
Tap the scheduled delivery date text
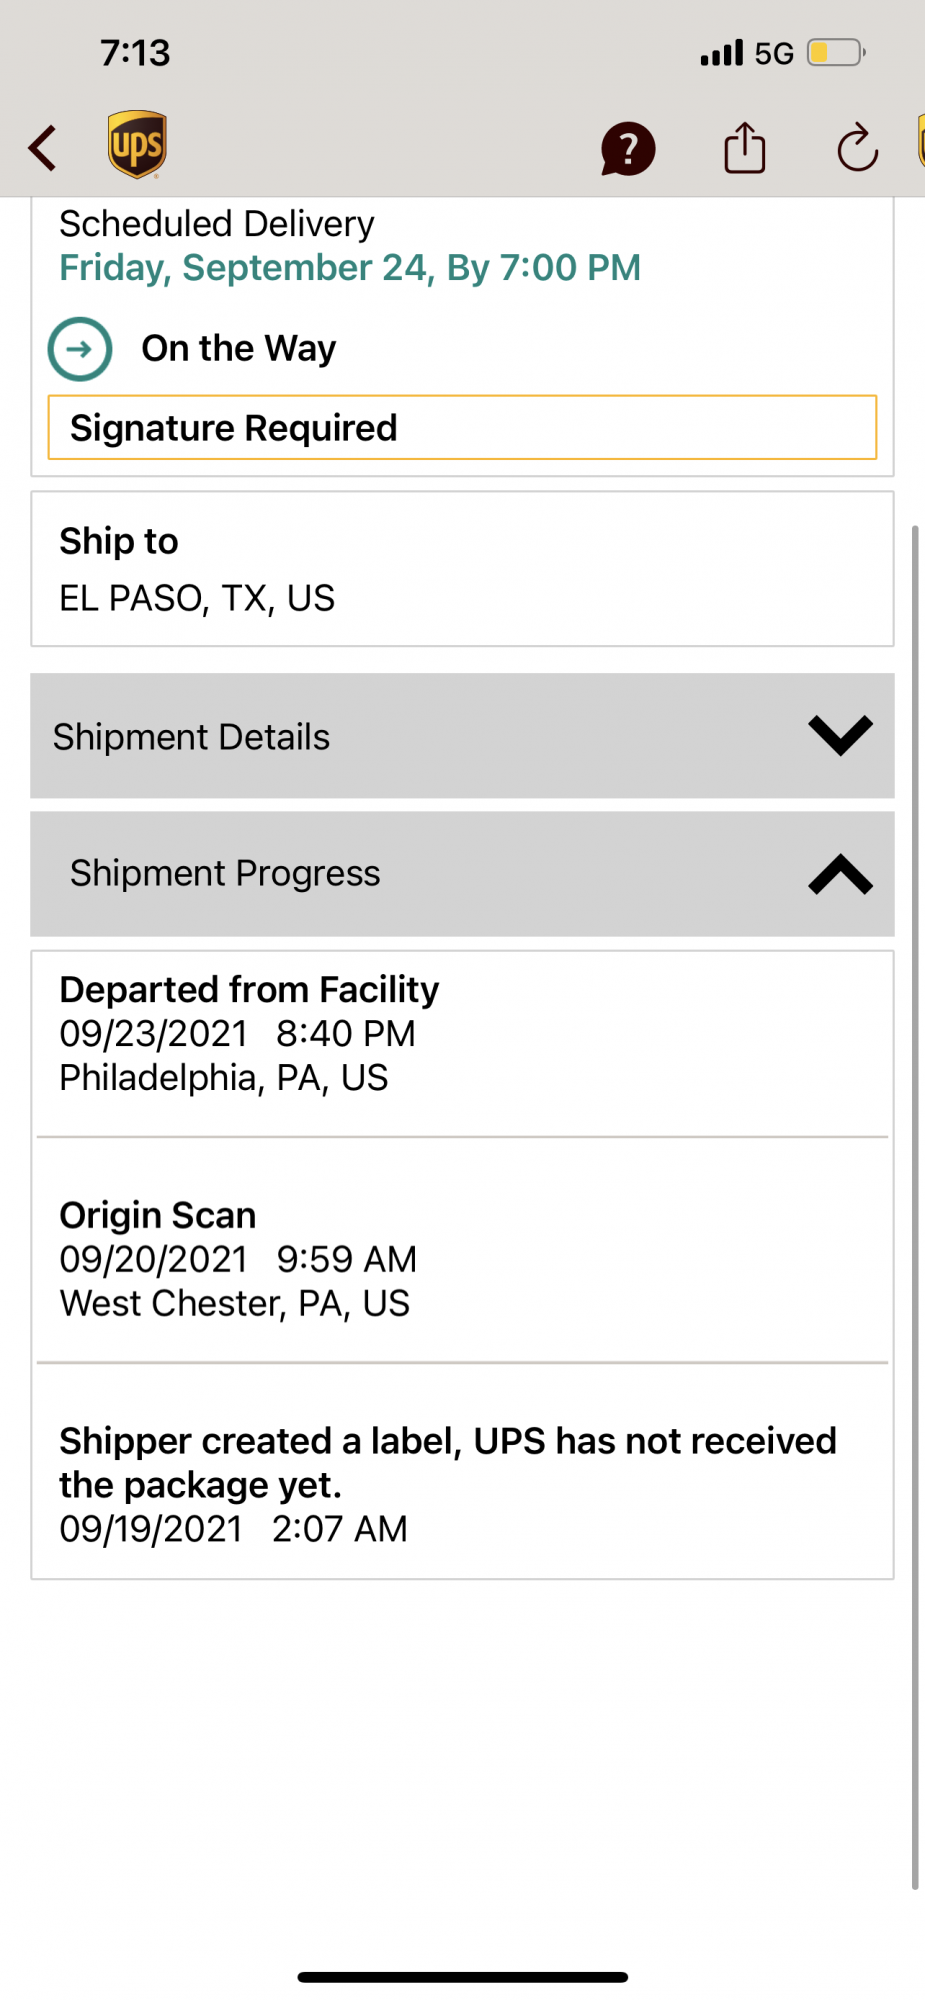[350, 268]
